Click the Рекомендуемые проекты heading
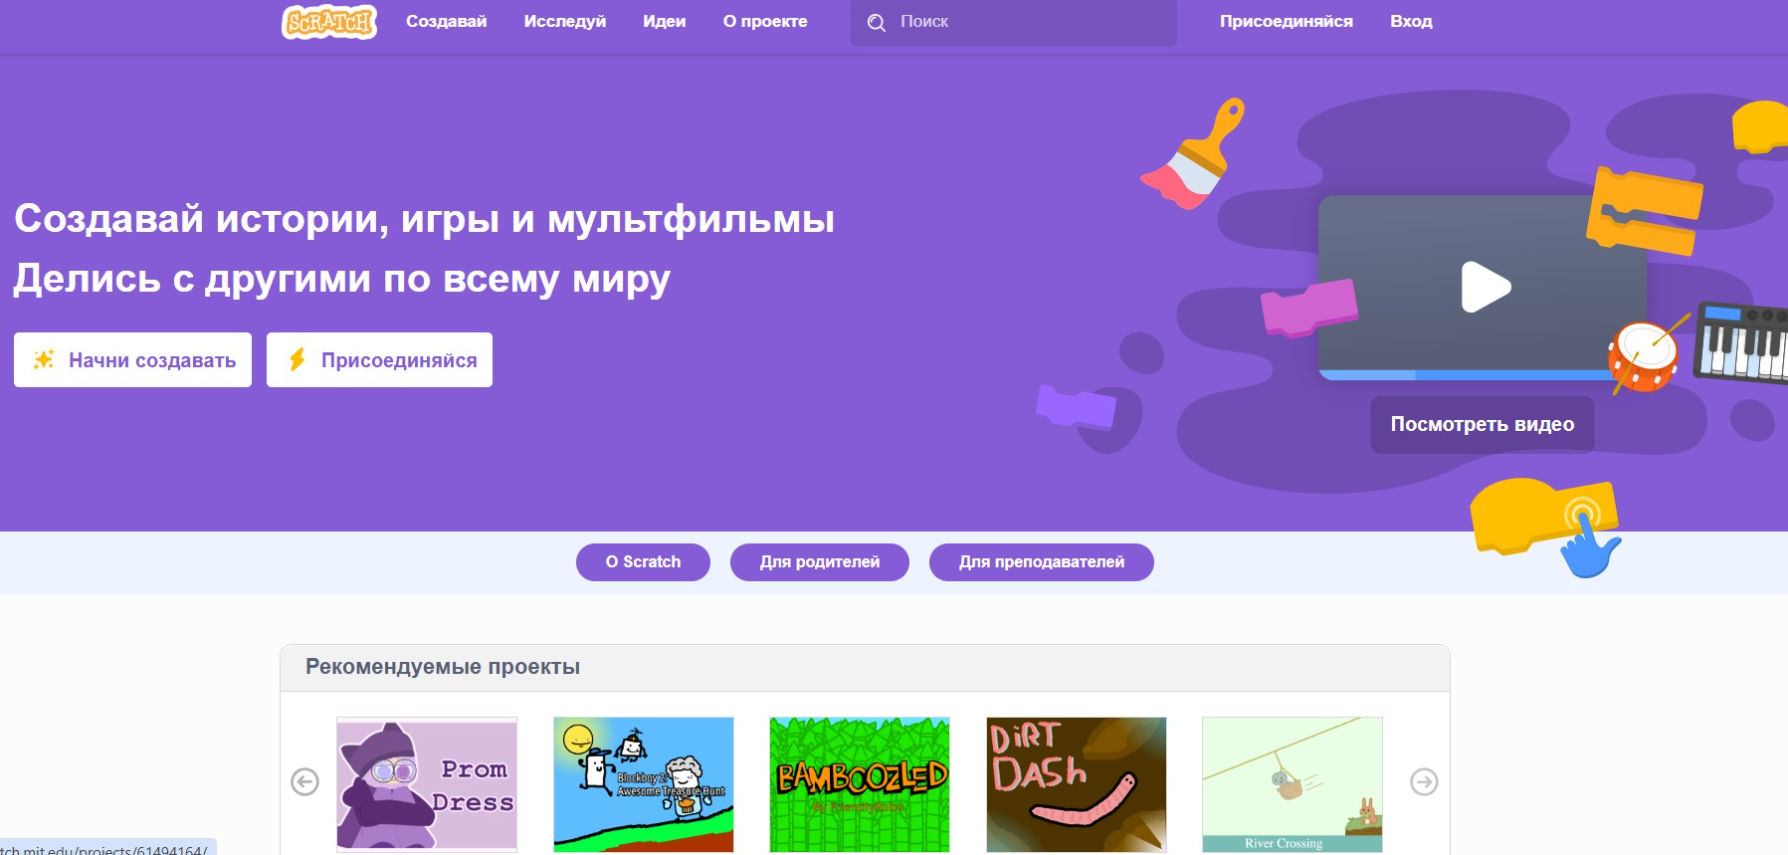Viewport: 1788px width, 855px height. tap(443, 667)
